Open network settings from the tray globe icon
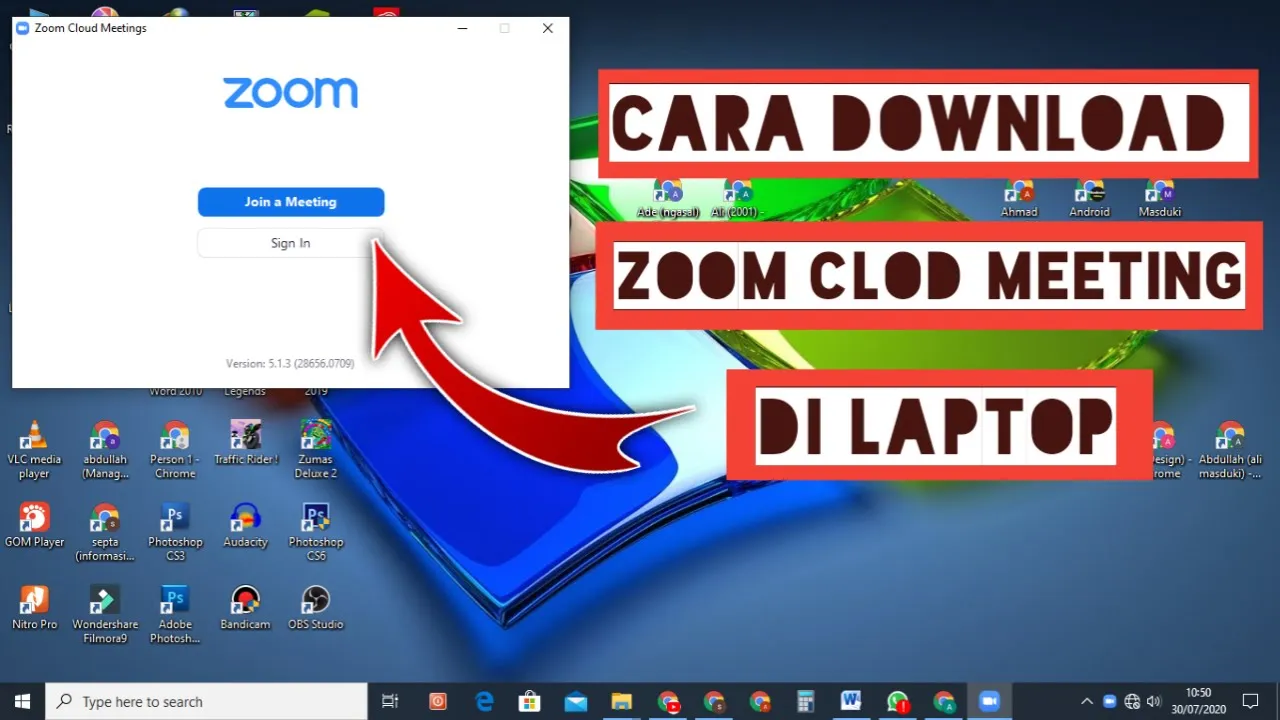1280x720 pixels. [x=1132, y=701]
